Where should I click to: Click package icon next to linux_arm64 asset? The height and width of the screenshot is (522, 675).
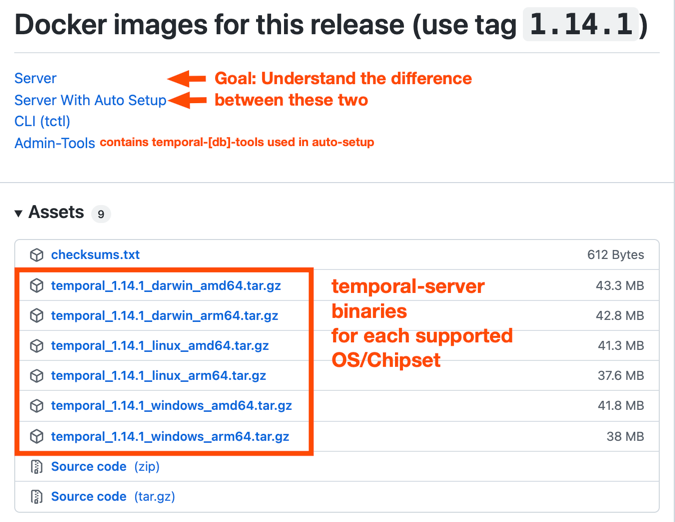(37, 376)
